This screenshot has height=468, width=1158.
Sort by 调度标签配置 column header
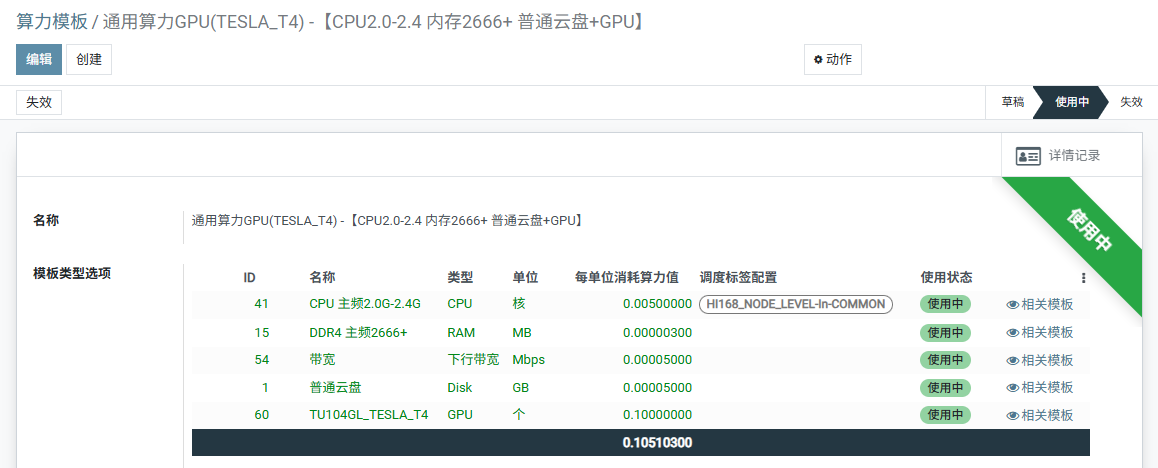(738, 278)
